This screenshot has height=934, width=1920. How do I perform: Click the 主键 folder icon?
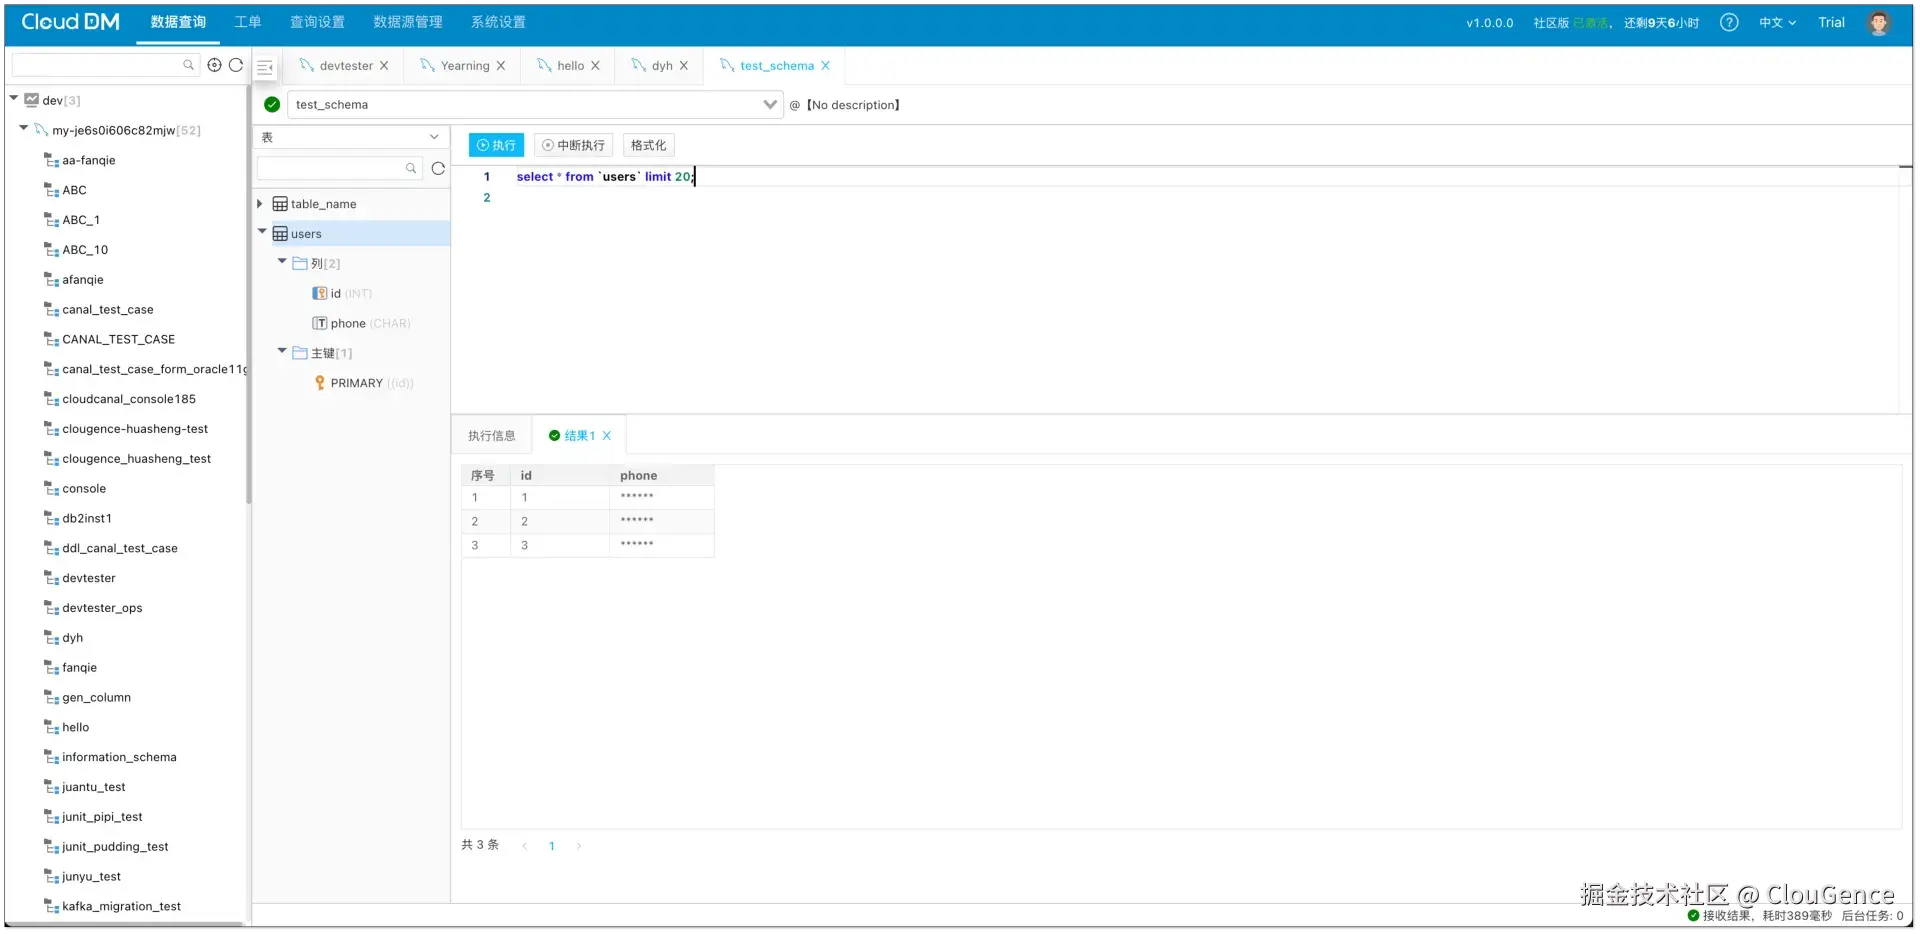pyautogui.click(x=300, y=353)
